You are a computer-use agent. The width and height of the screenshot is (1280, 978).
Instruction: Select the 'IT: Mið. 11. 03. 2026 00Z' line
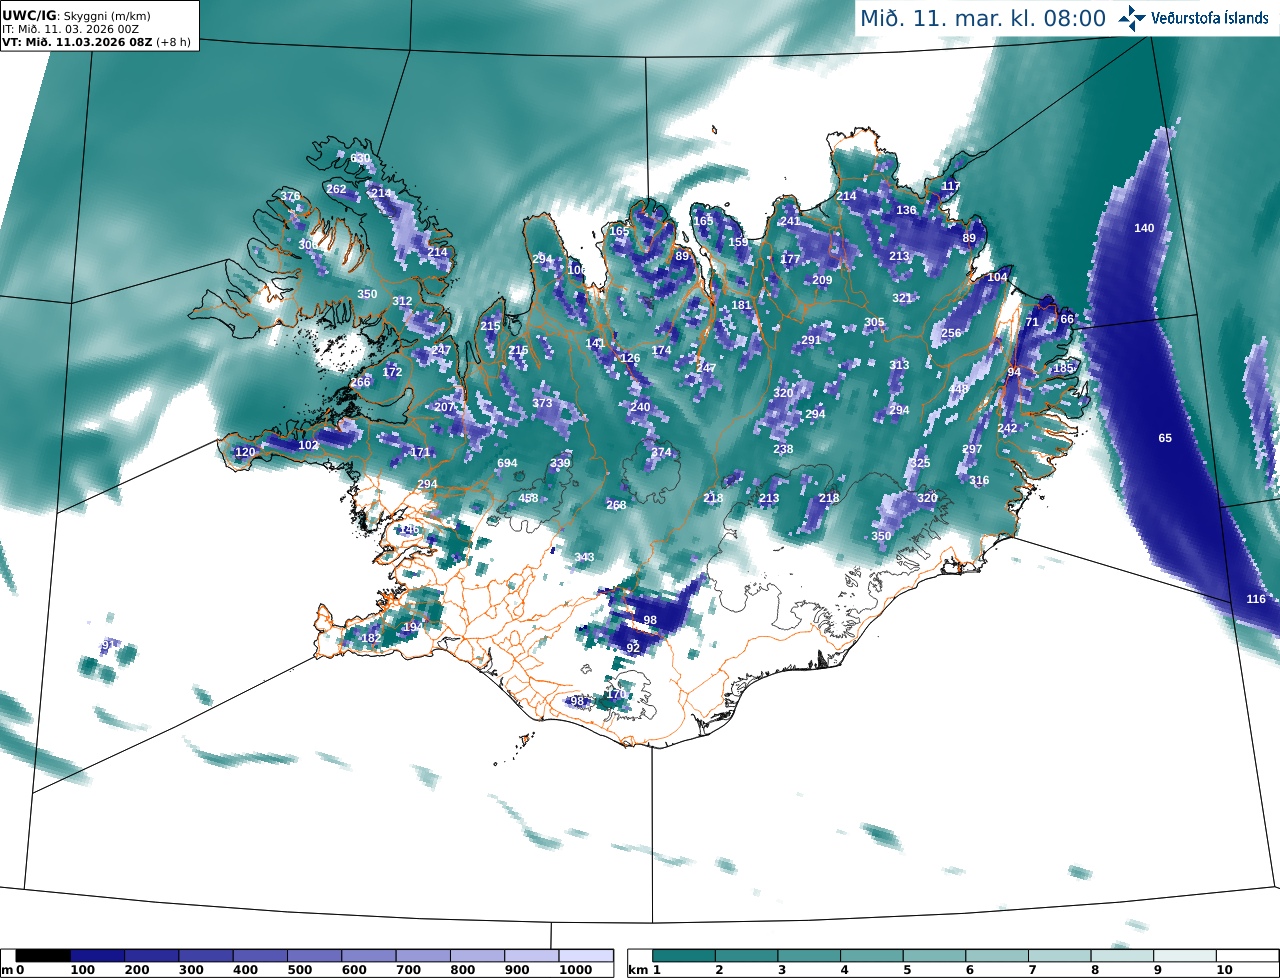(x=70, y=29)
